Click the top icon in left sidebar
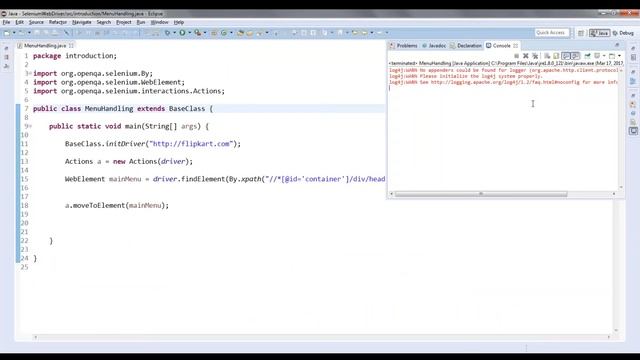The width and height of the screenshot is (640, 360). [6, 49]
